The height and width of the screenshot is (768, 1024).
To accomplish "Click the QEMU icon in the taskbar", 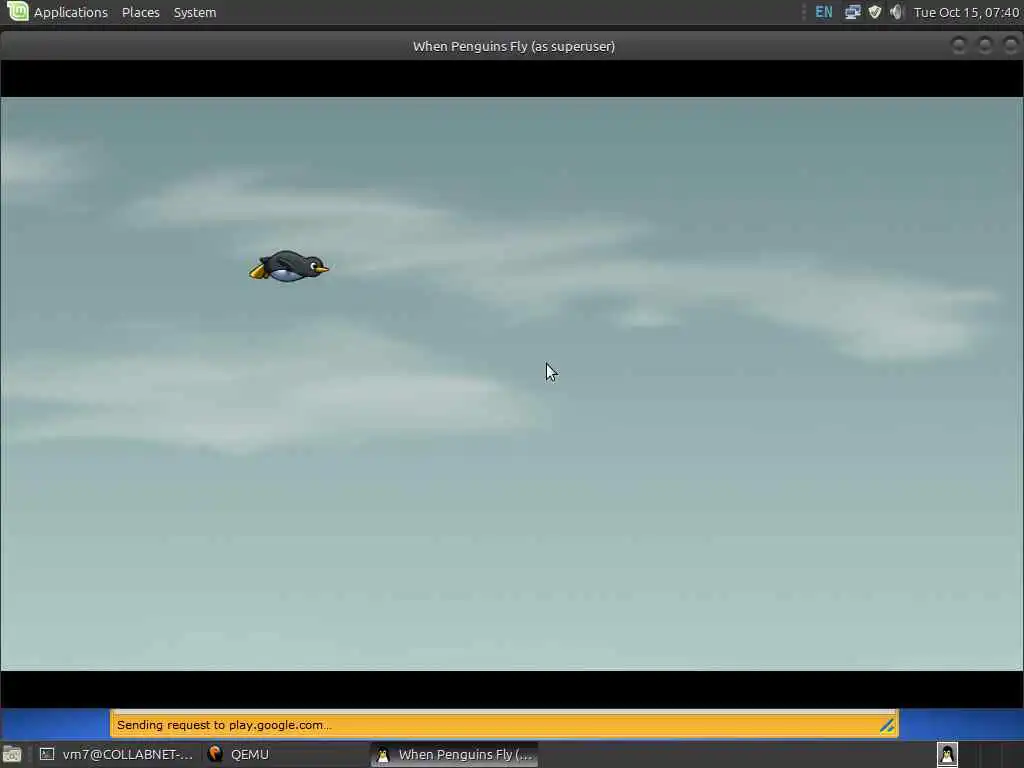I will (x=215, y=754).
